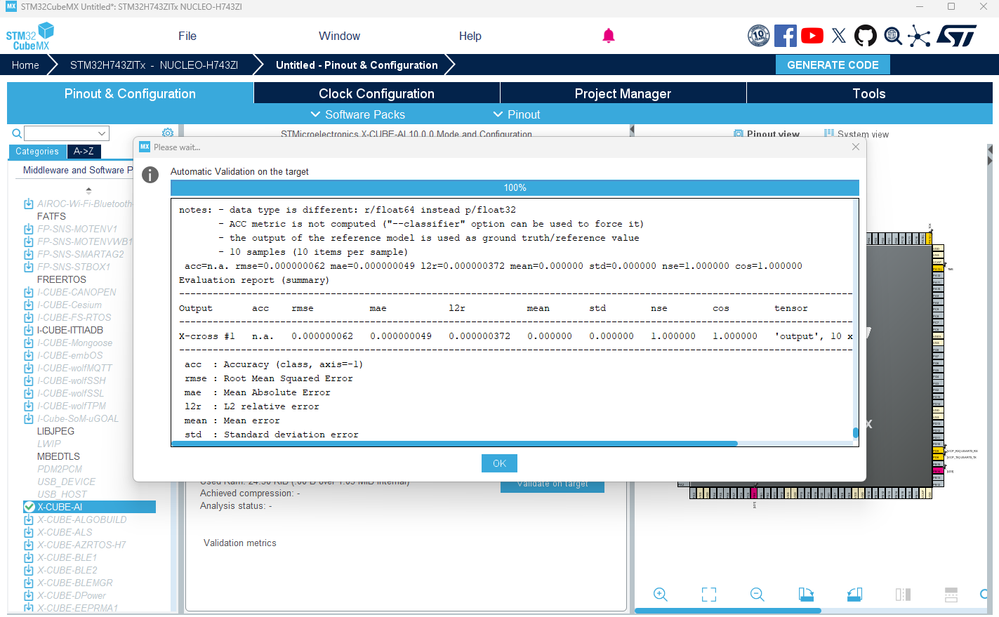Click the magnifier globe search icon in header
The width and height of the screenshot is (999, 617).
click(893, 36)
